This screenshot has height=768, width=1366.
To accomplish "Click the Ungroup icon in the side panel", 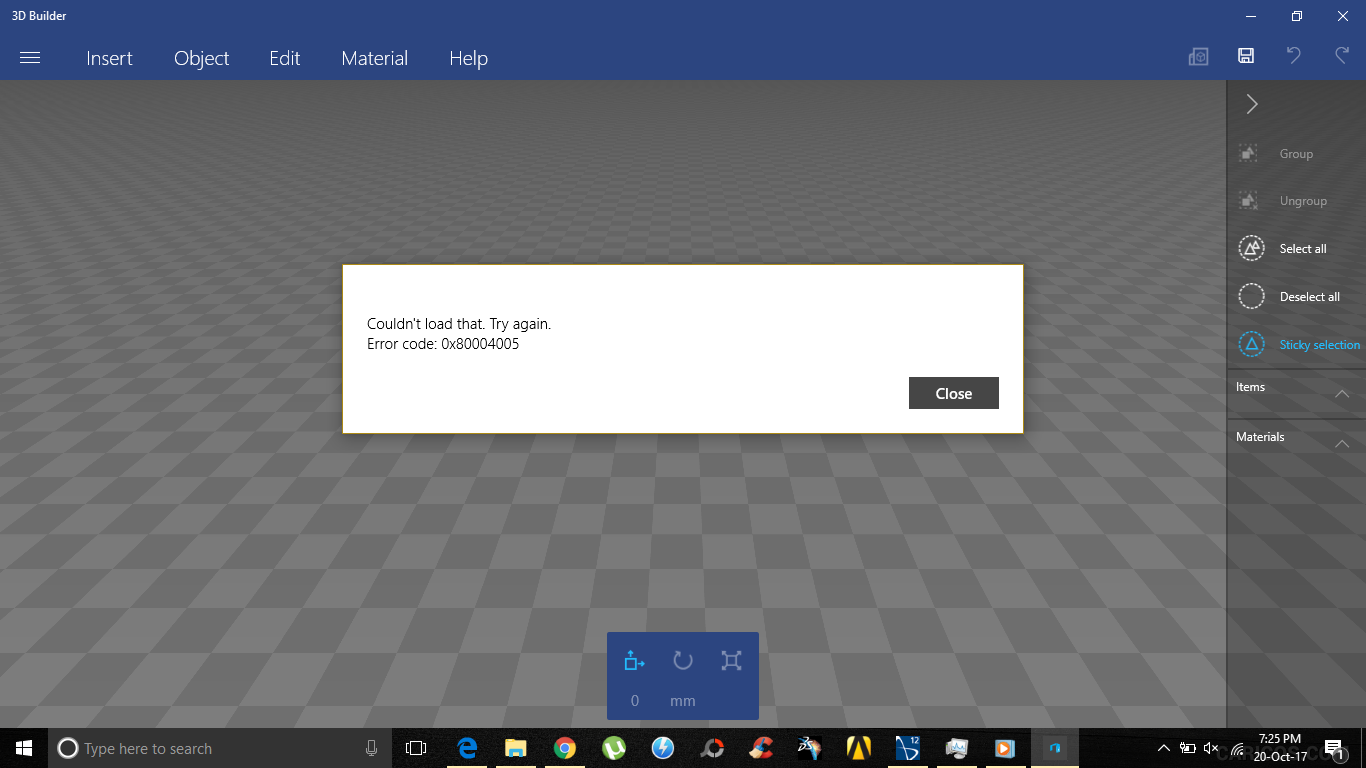I will point(1249,201).
